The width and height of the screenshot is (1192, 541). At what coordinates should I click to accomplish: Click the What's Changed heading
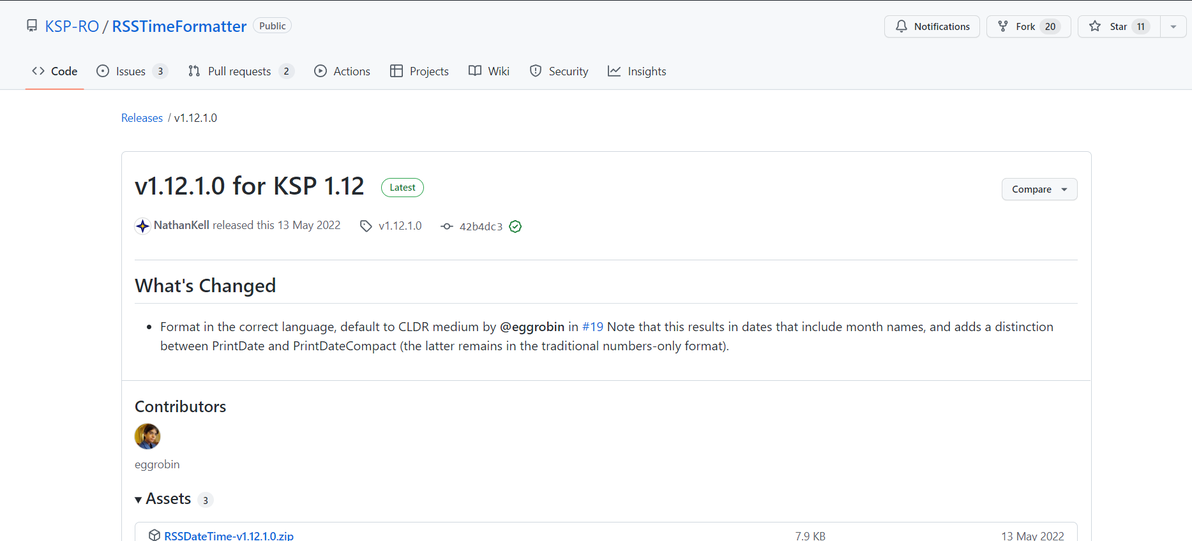click(x=205, y=286)
